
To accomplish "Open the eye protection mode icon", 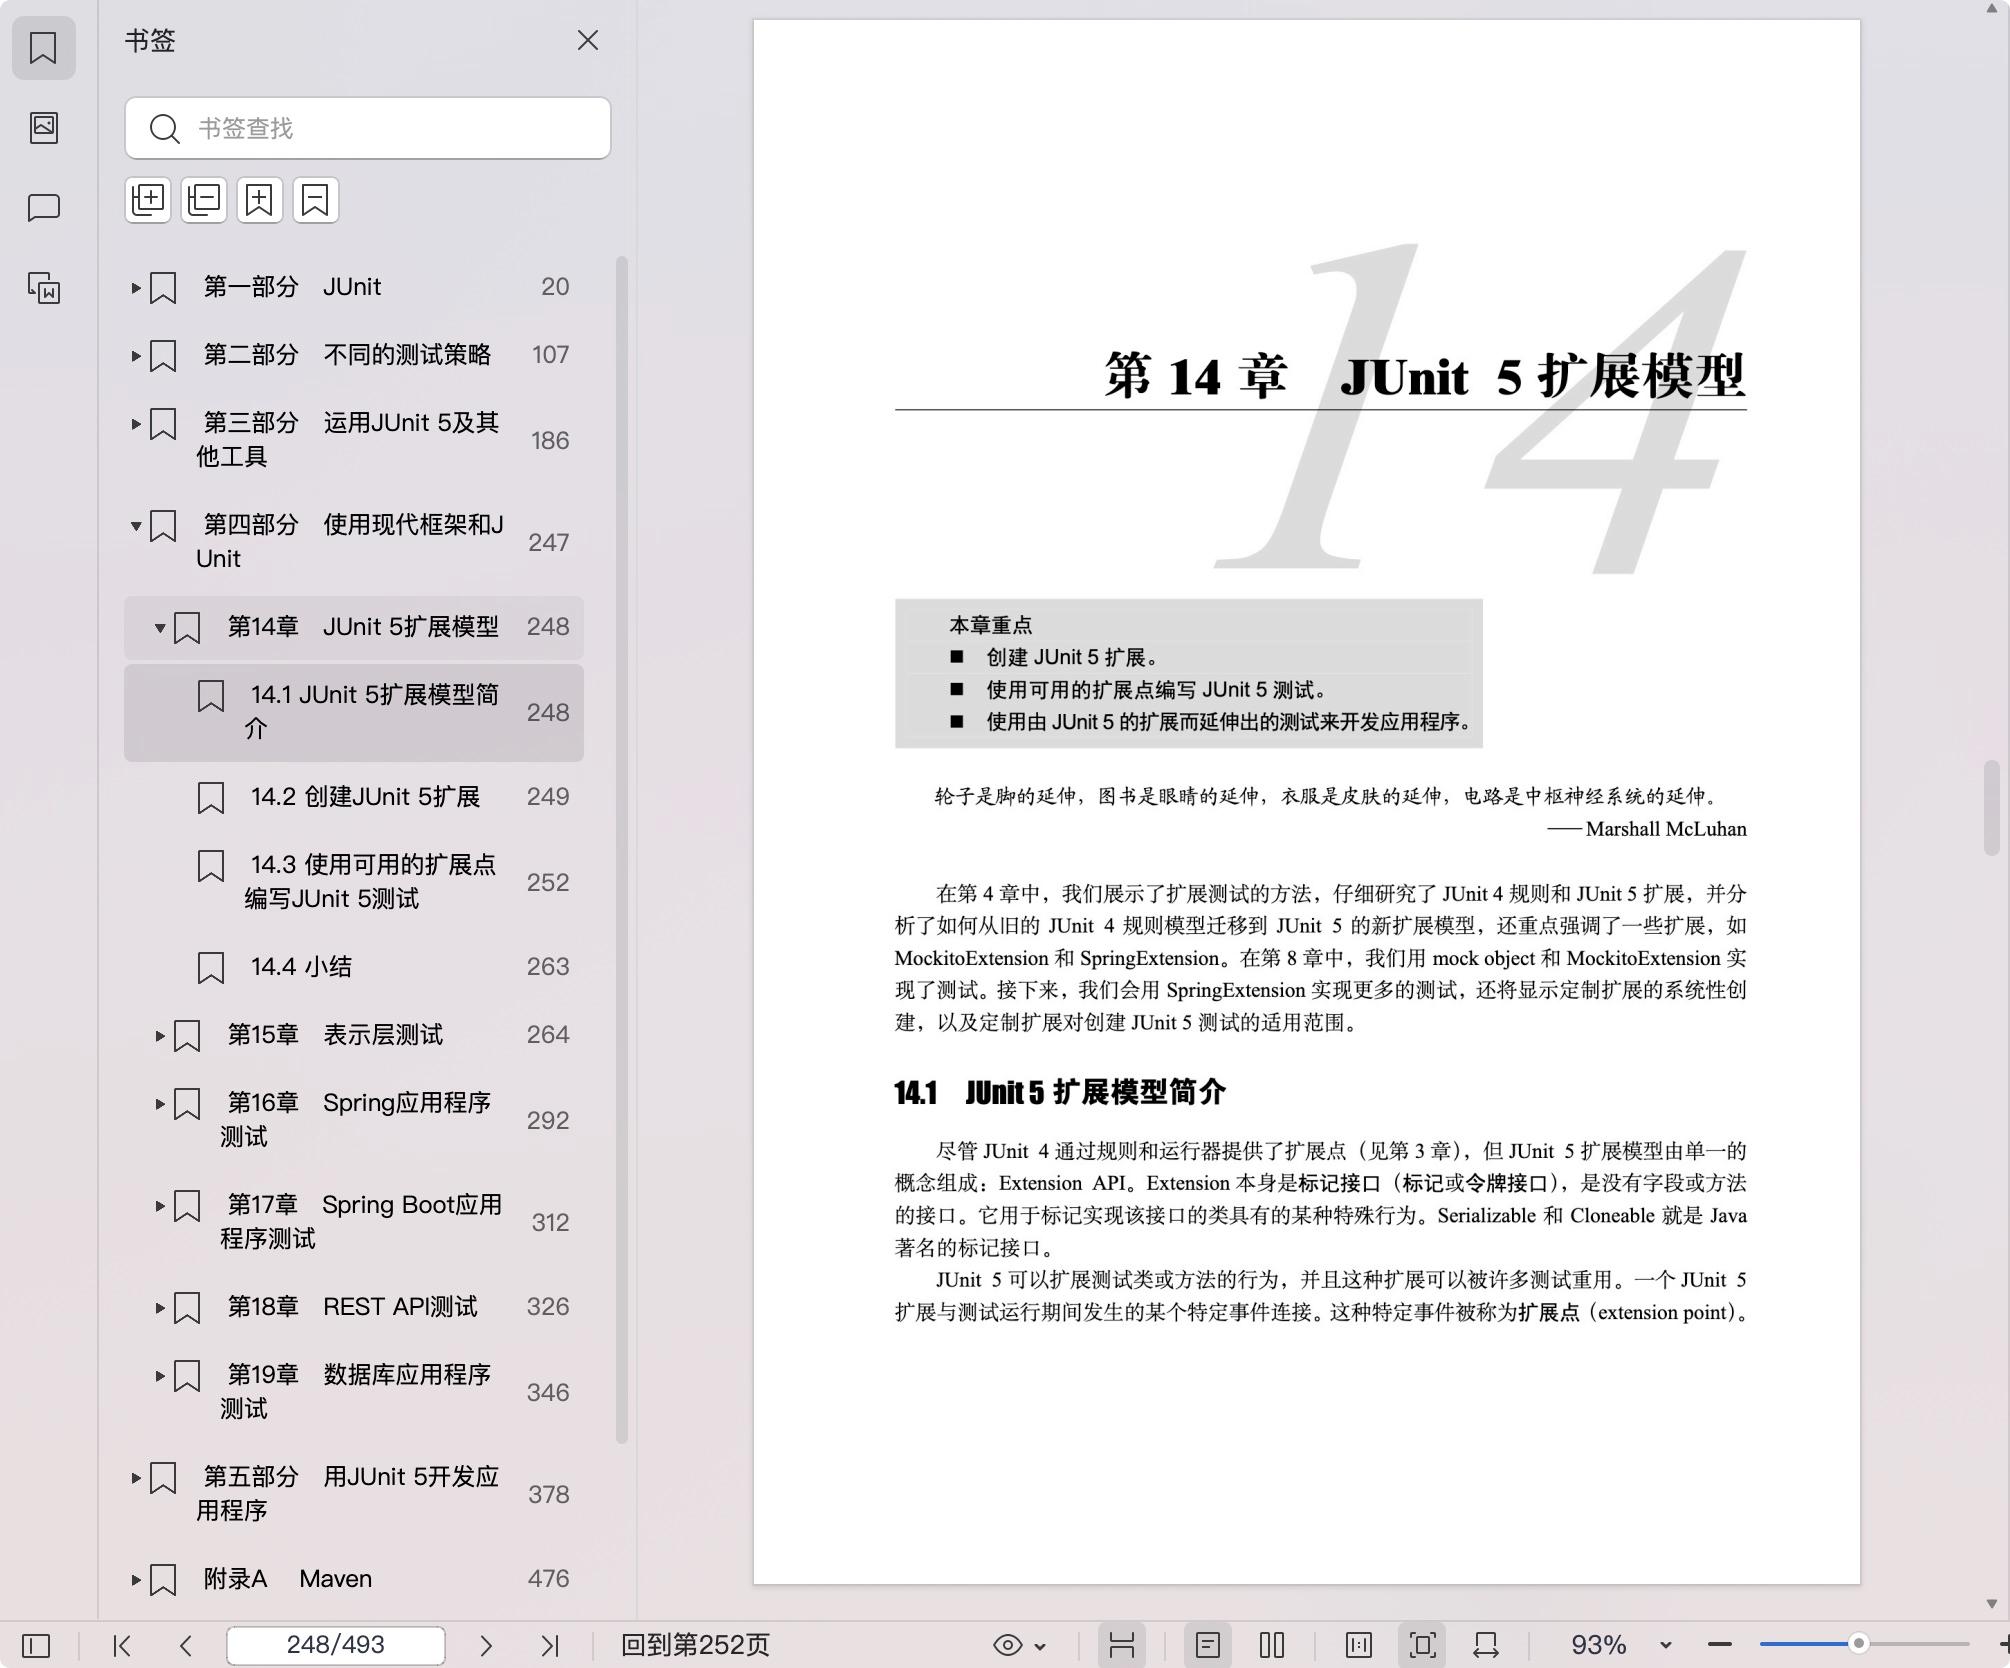I will pyautogui.click(x=1007, y=1645).
